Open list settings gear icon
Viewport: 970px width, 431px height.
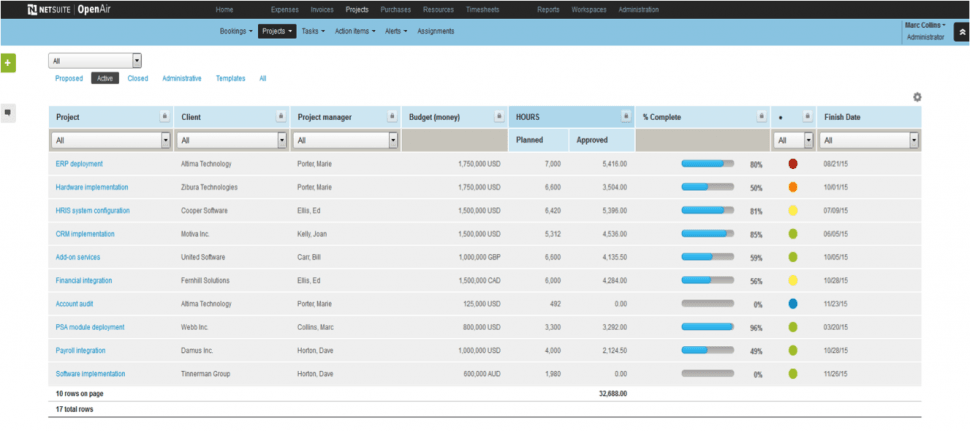(x=917, y=97)
